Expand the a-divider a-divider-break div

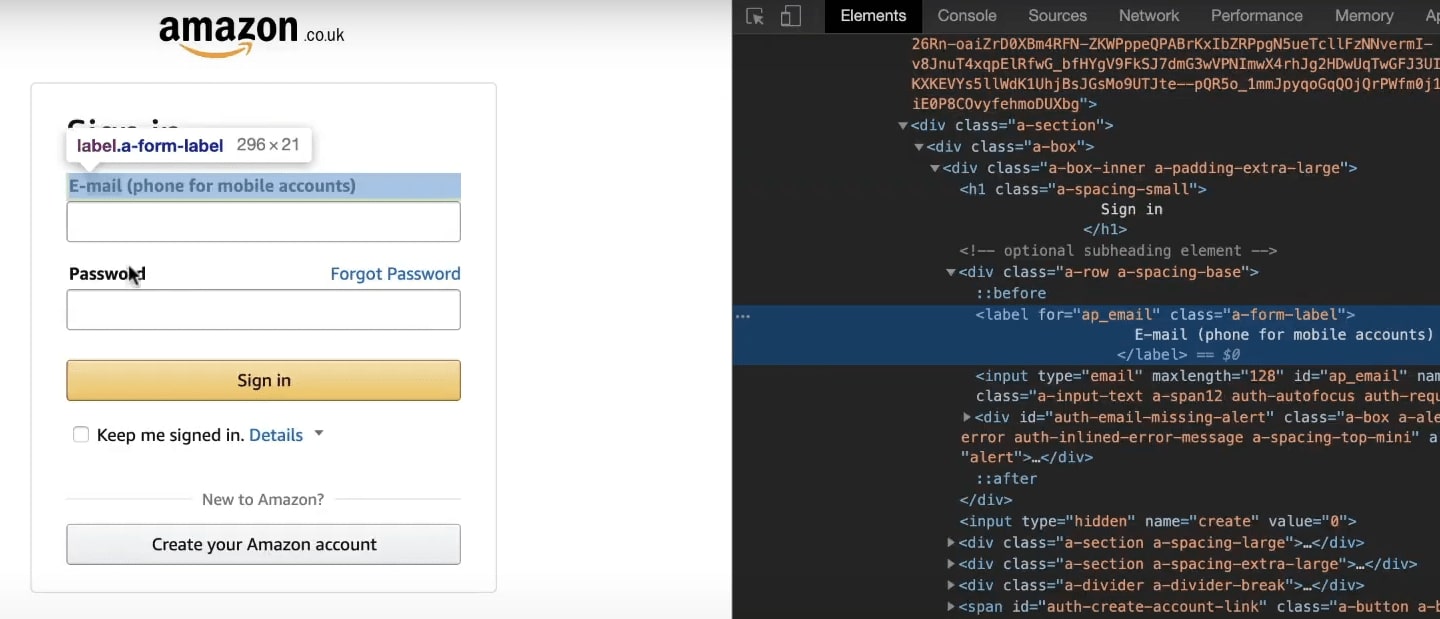point(951,585)
